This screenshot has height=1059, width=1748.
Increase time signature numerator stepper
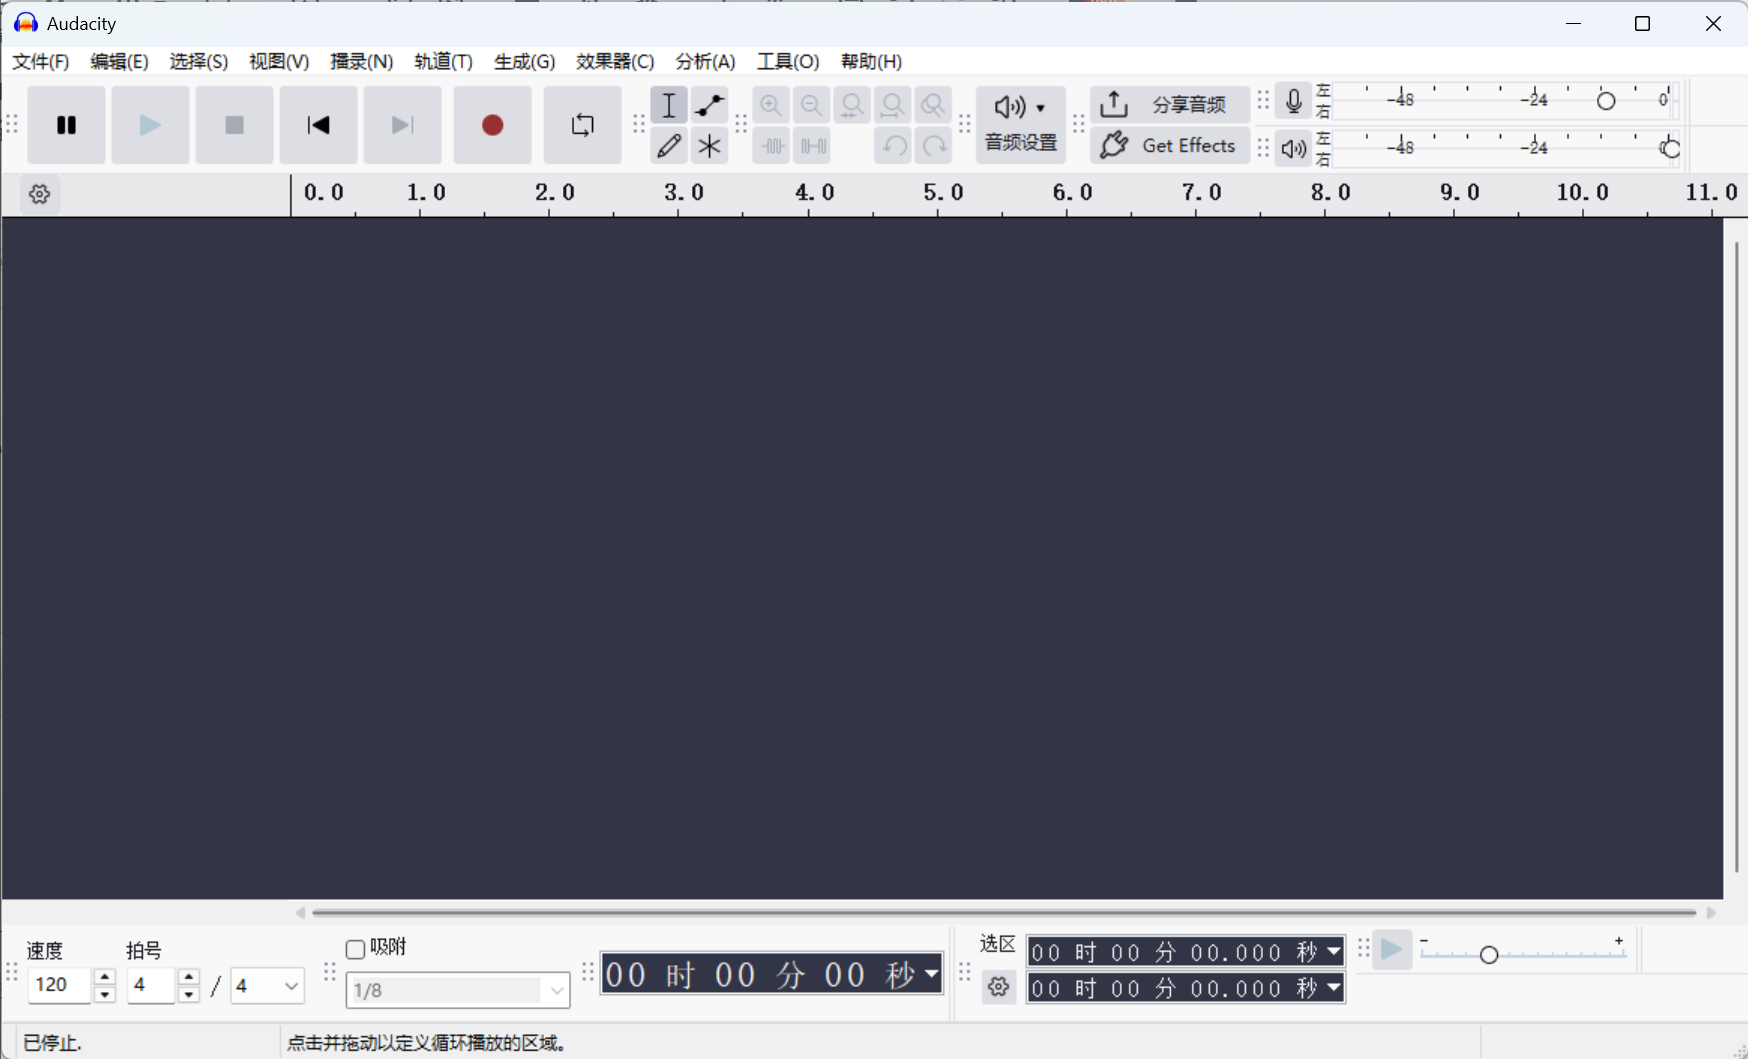189,977
